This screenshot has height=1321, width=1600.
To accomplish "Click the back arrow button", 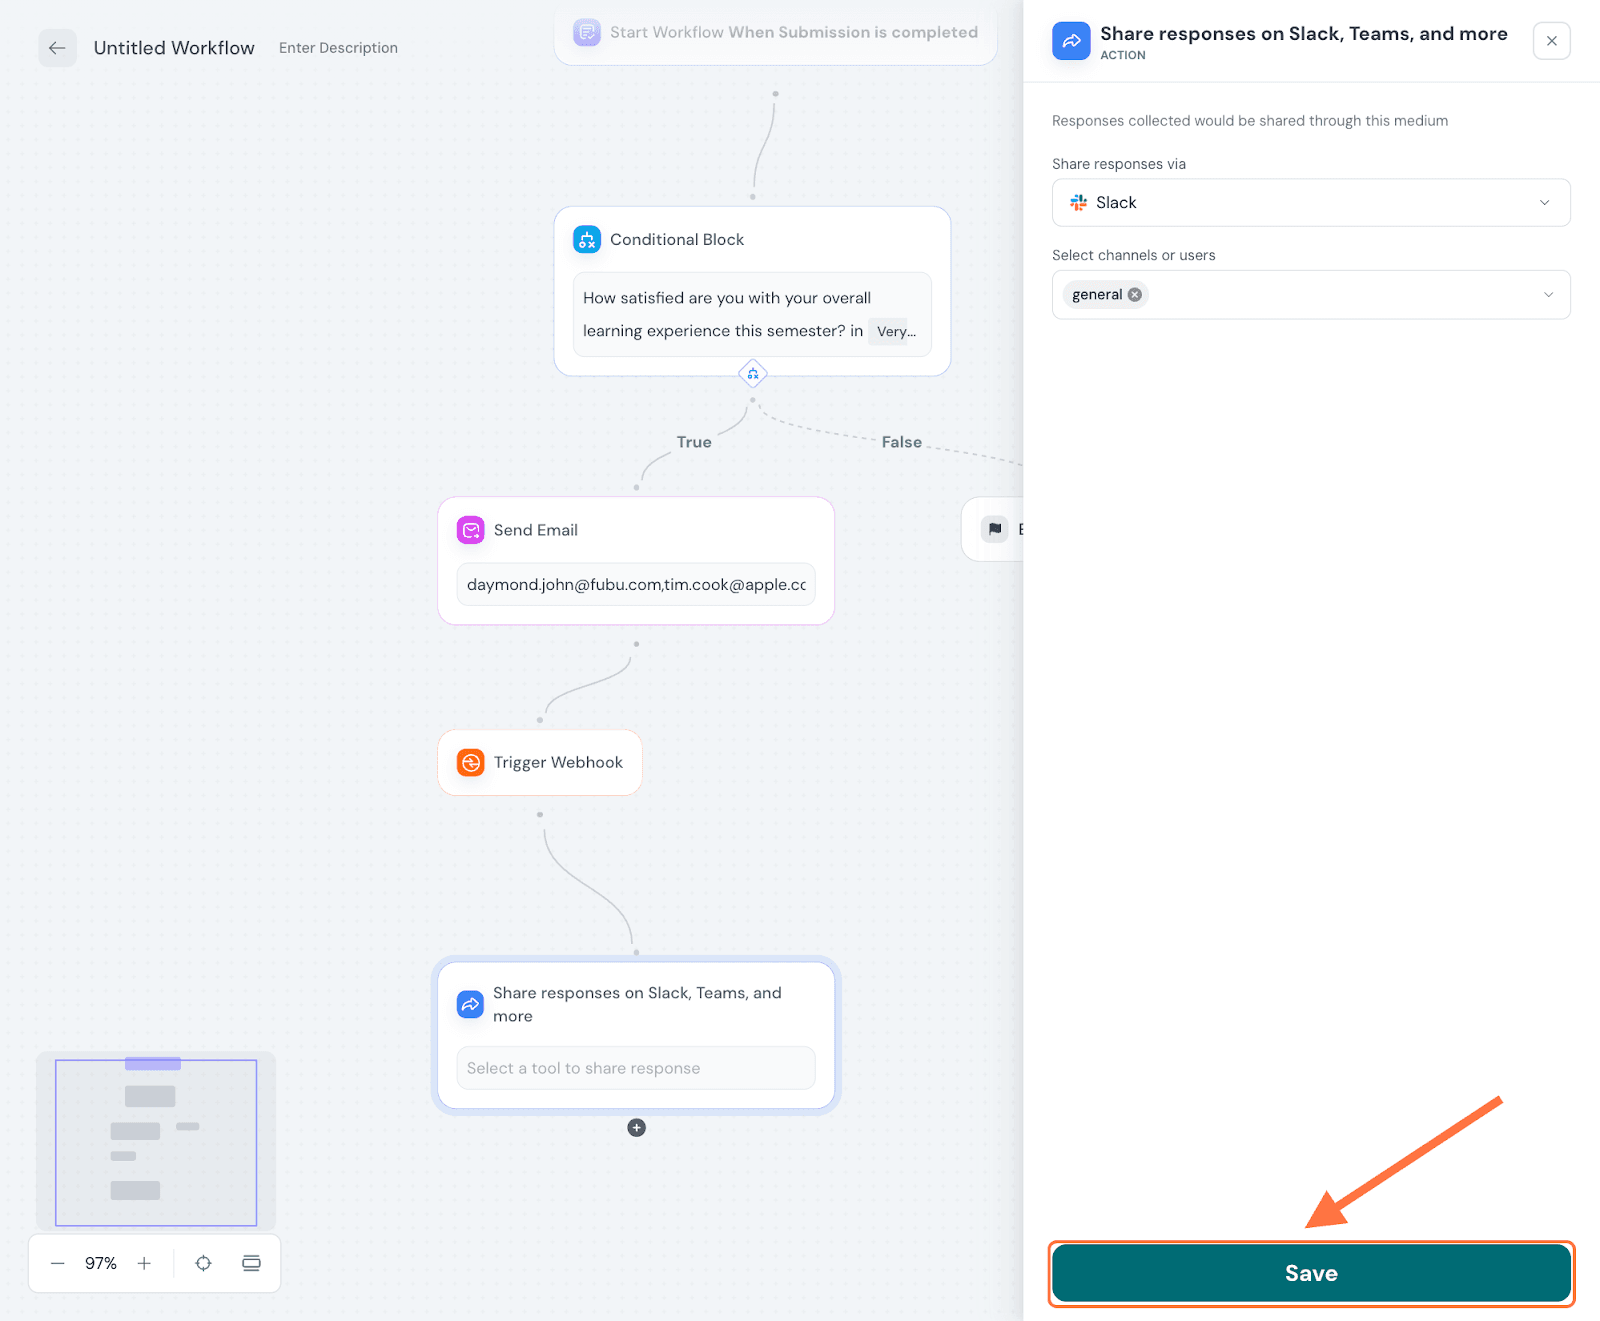I will point(57,48).
